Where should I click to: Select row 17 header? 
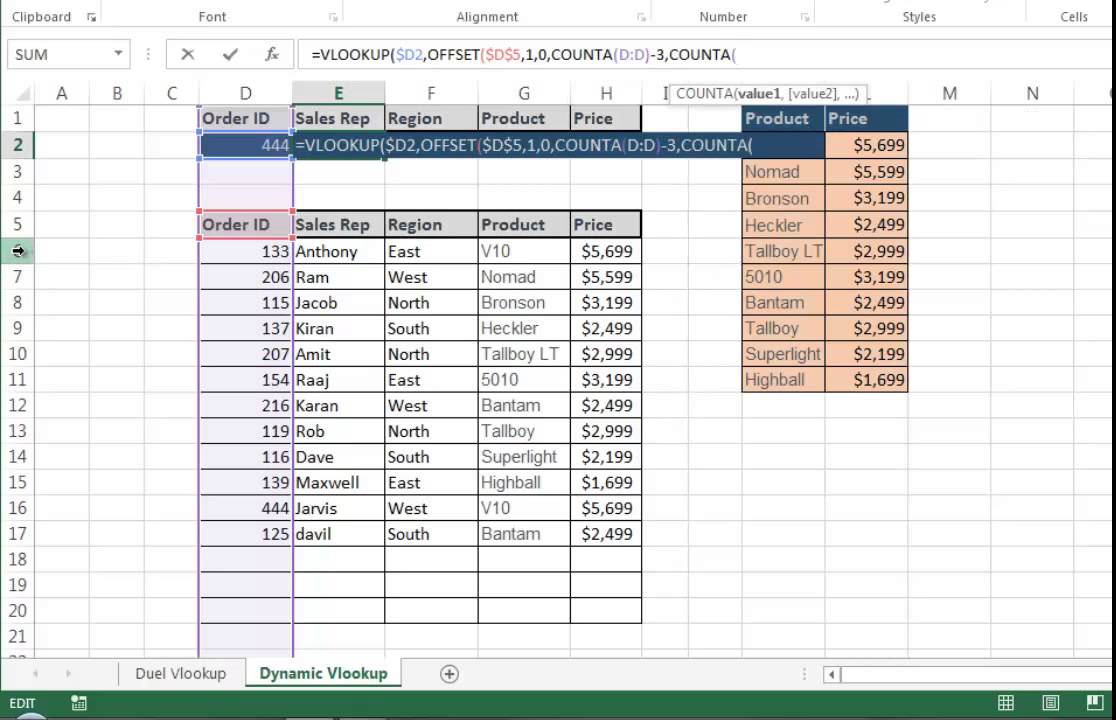pyautogui.click(x=17, y=534)
